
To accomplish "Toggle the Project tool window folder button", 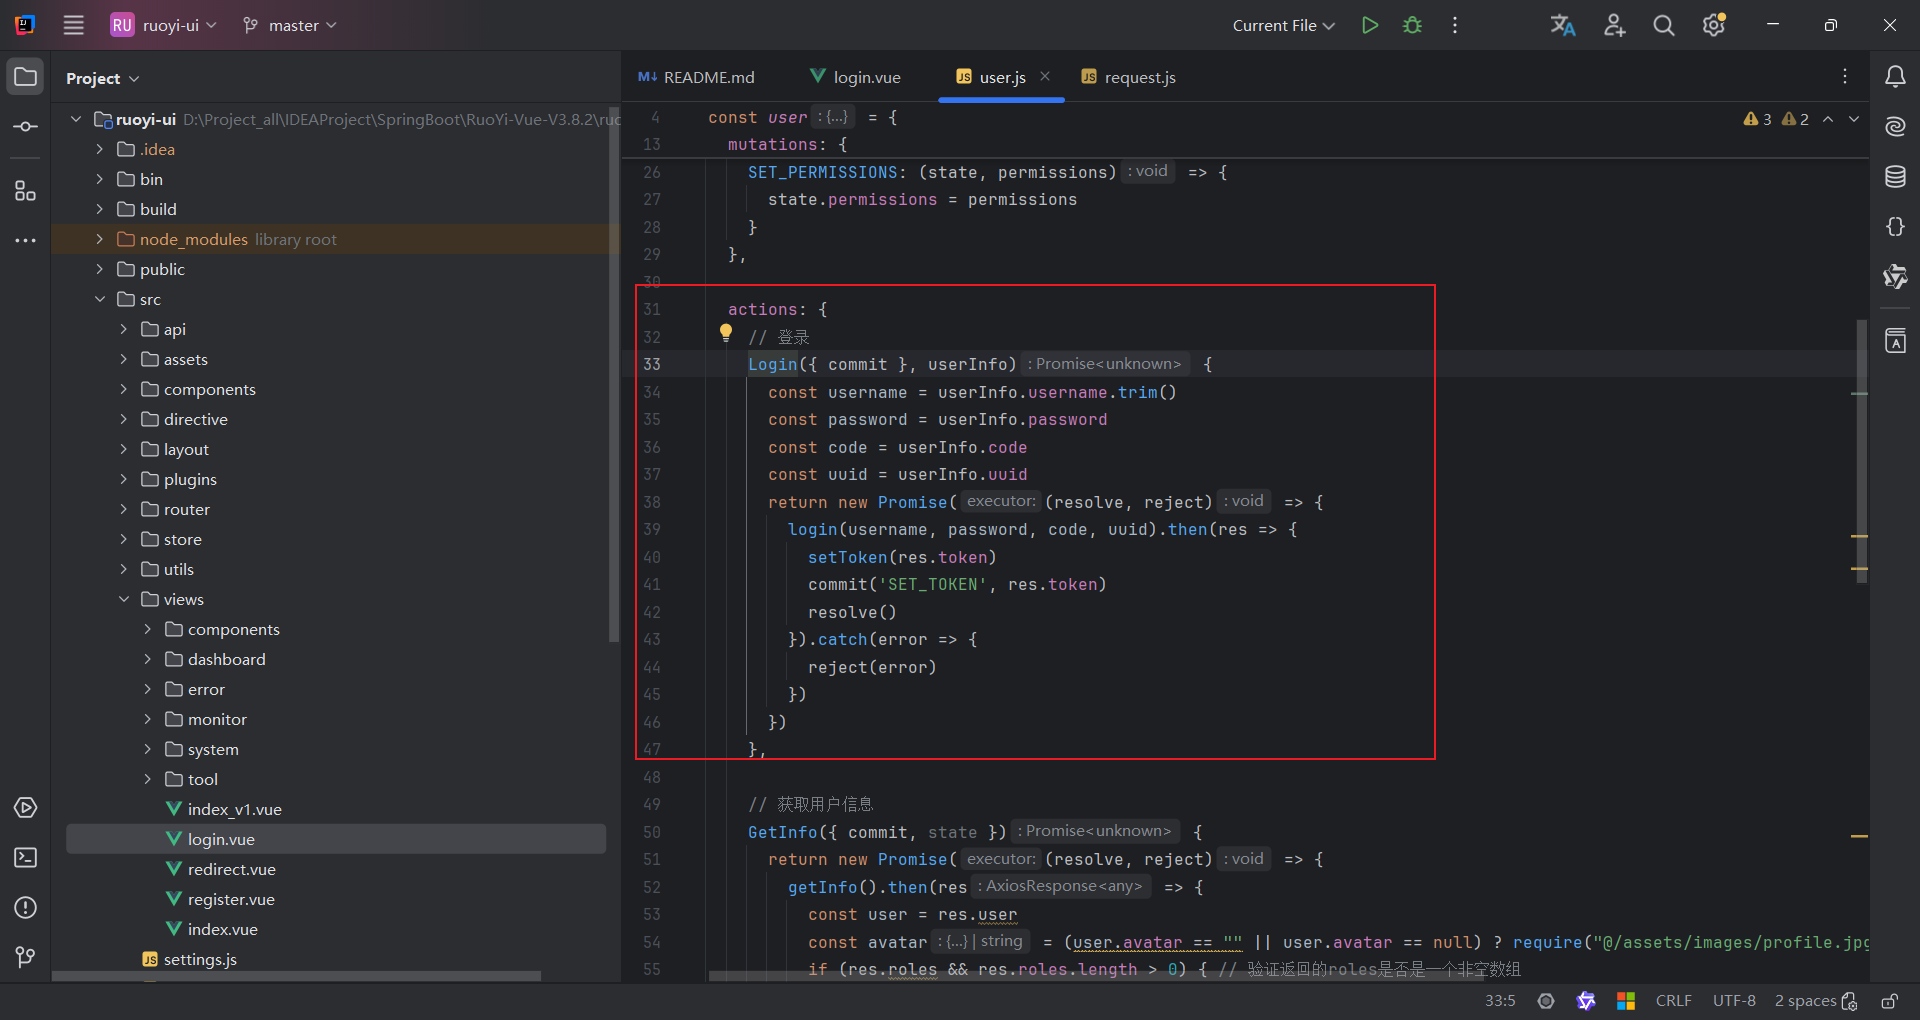I will pyautogui.click(x=26, y=77).
